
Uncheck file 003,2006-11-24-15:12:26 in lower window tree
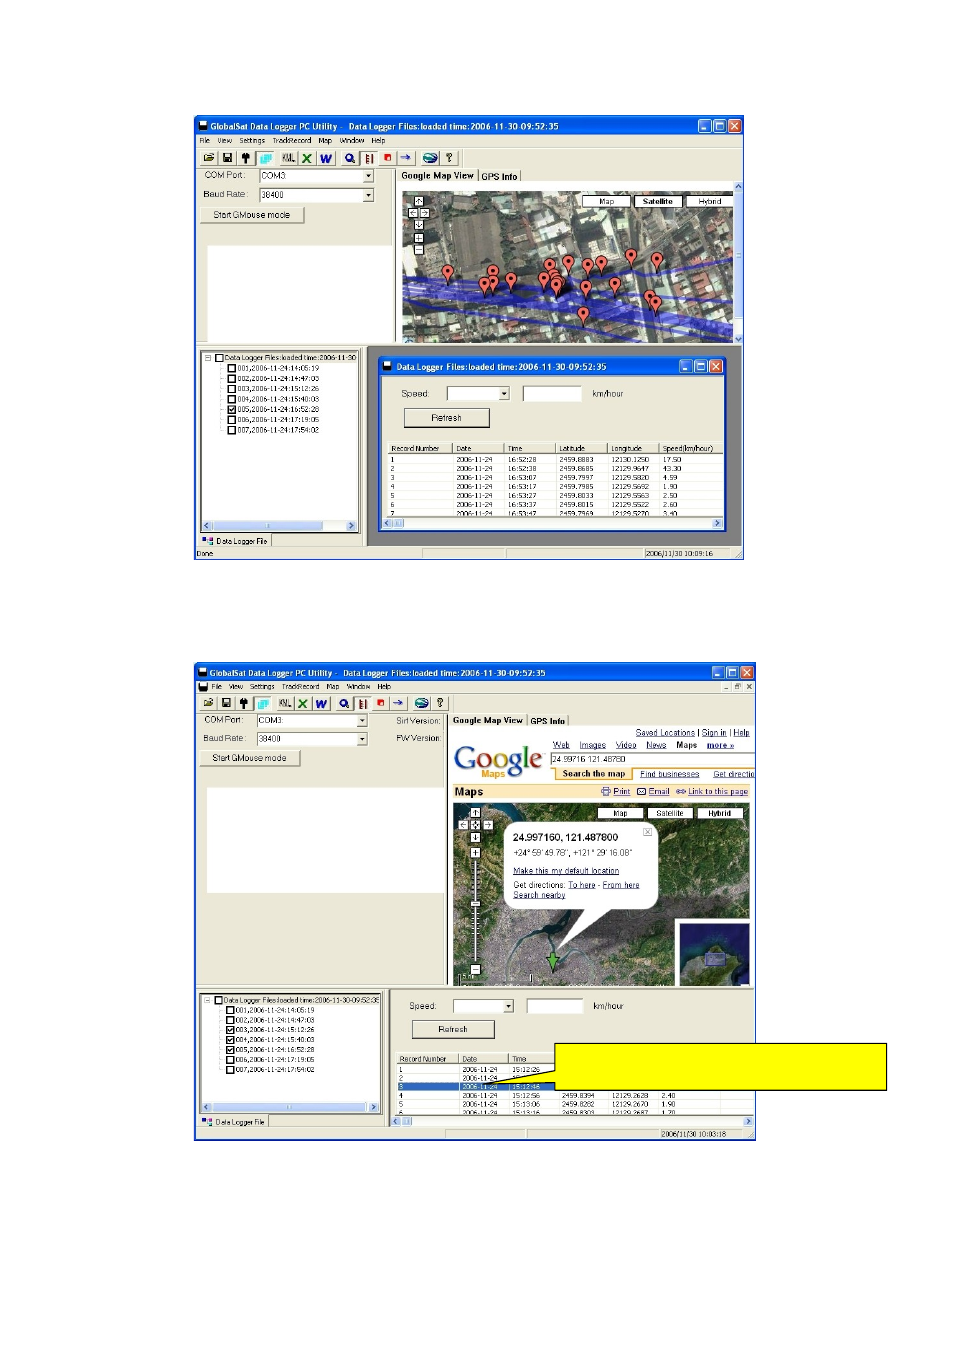pyautogui.click(x=230, y=1030)
